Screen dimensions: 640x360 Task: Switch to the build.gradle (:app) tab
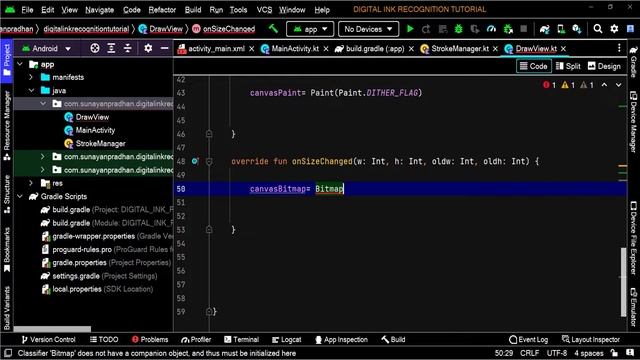click(375, 49)
